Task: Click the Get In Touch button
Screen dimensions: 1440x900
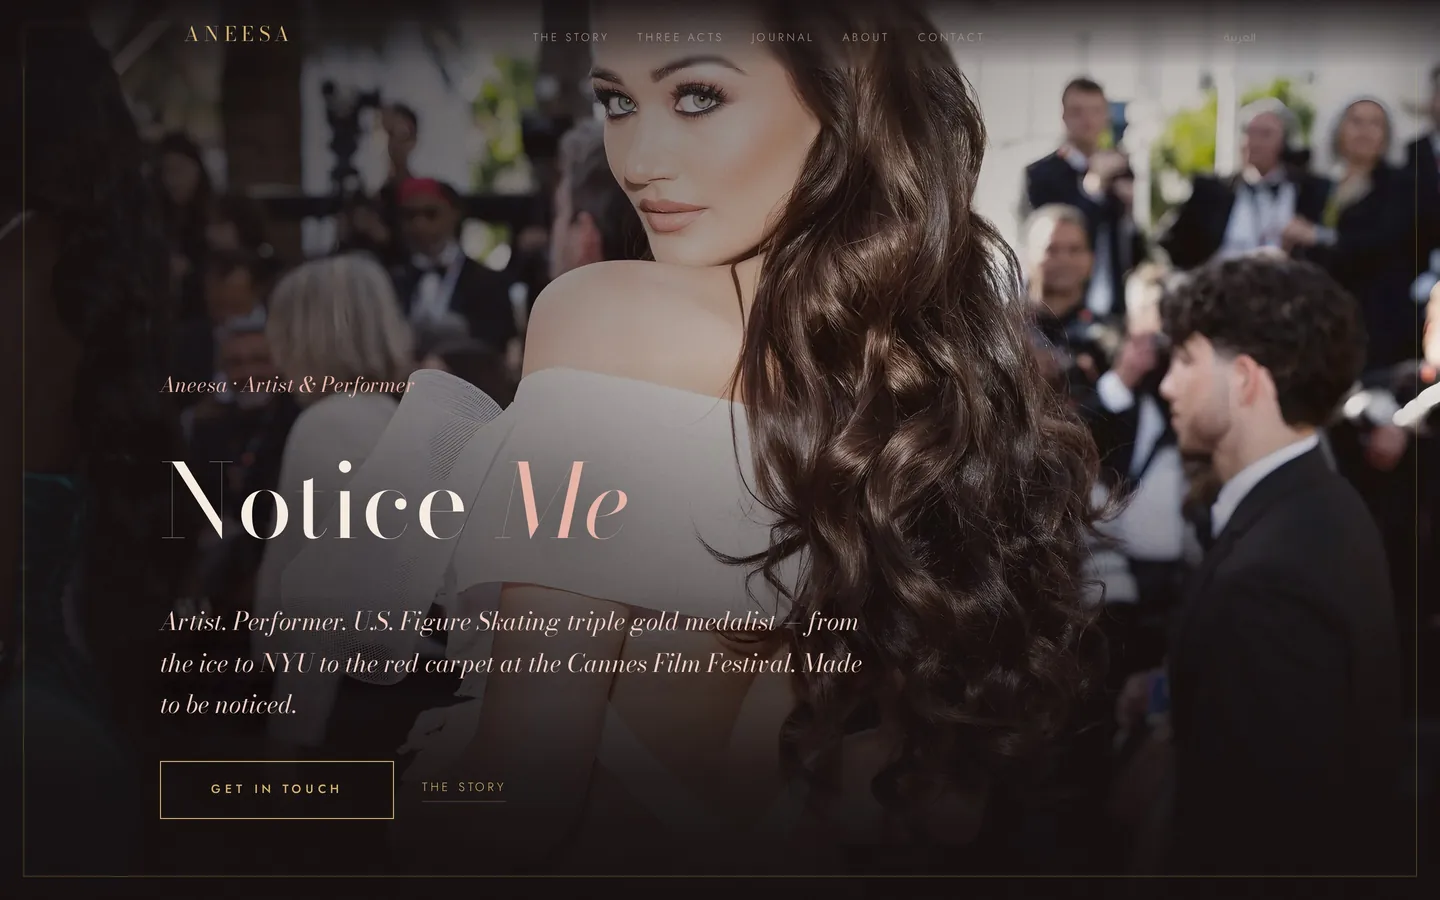Action: 277,789
